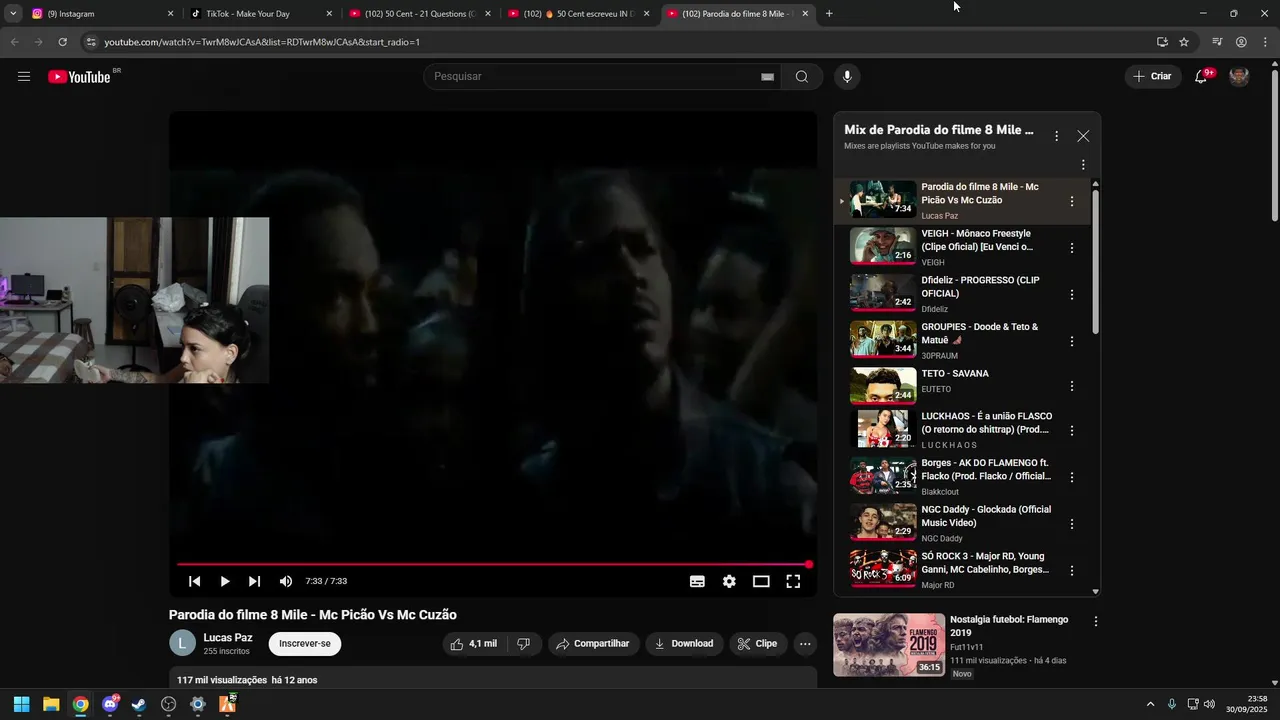Open options for NGC Daddy Glockada

[1072, 524]
